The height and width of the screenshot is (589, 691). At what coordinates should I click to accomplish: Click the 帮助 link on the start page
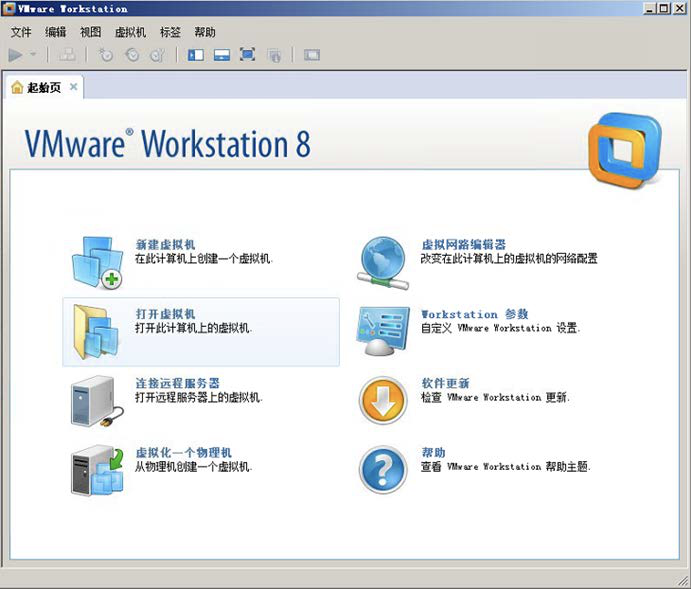pyautogui.click(x=434, y=452)
